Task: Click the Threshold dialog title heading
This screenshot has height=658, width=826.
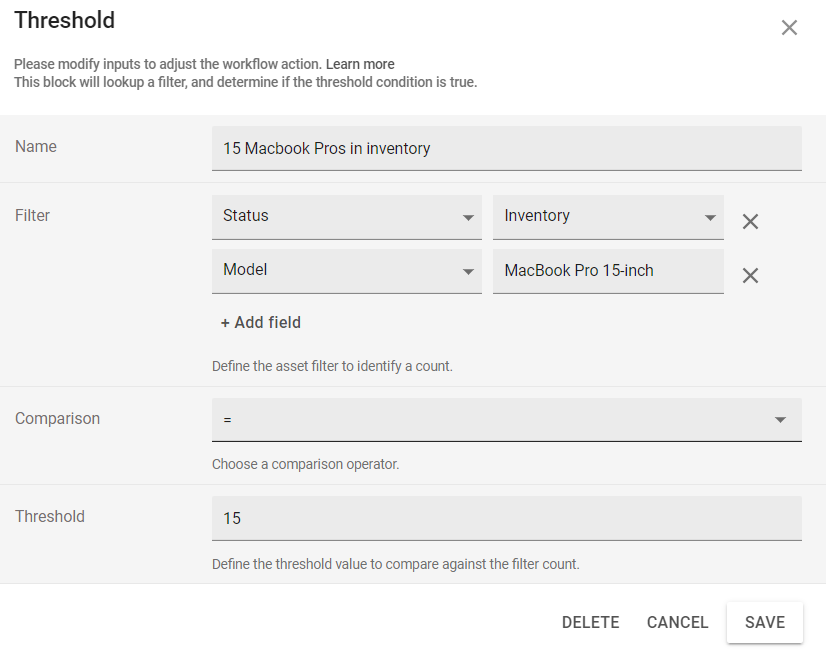Action: pyautogui.click(x=64, y=20)
